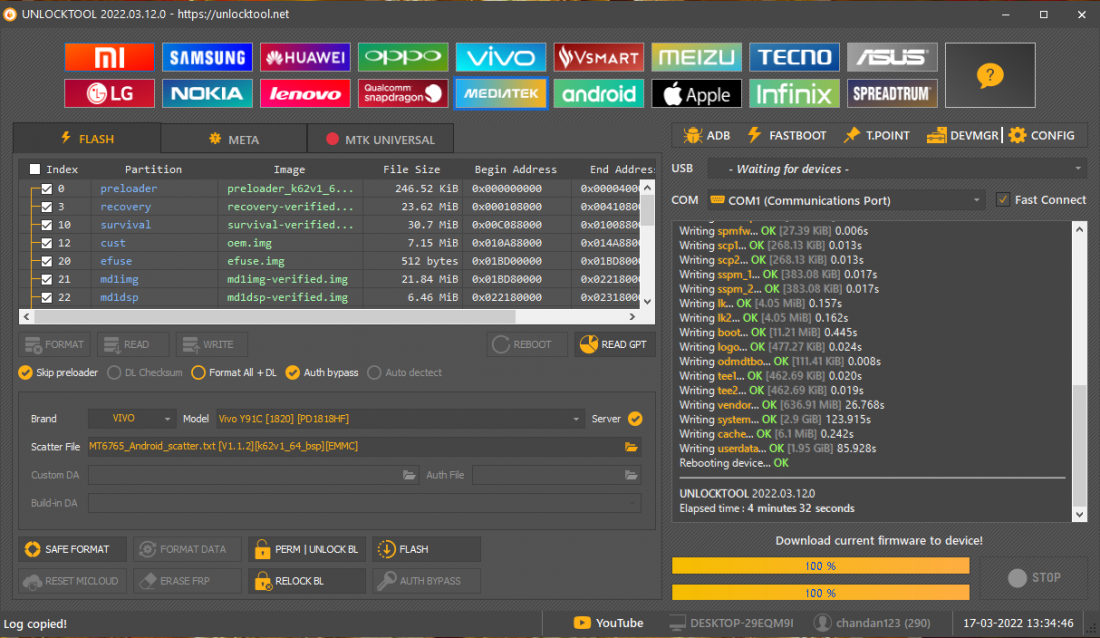The width and height of the screenshot is (1100, 638).
Task: Open the help question mark tile
Action: click(x=990, y=75)
